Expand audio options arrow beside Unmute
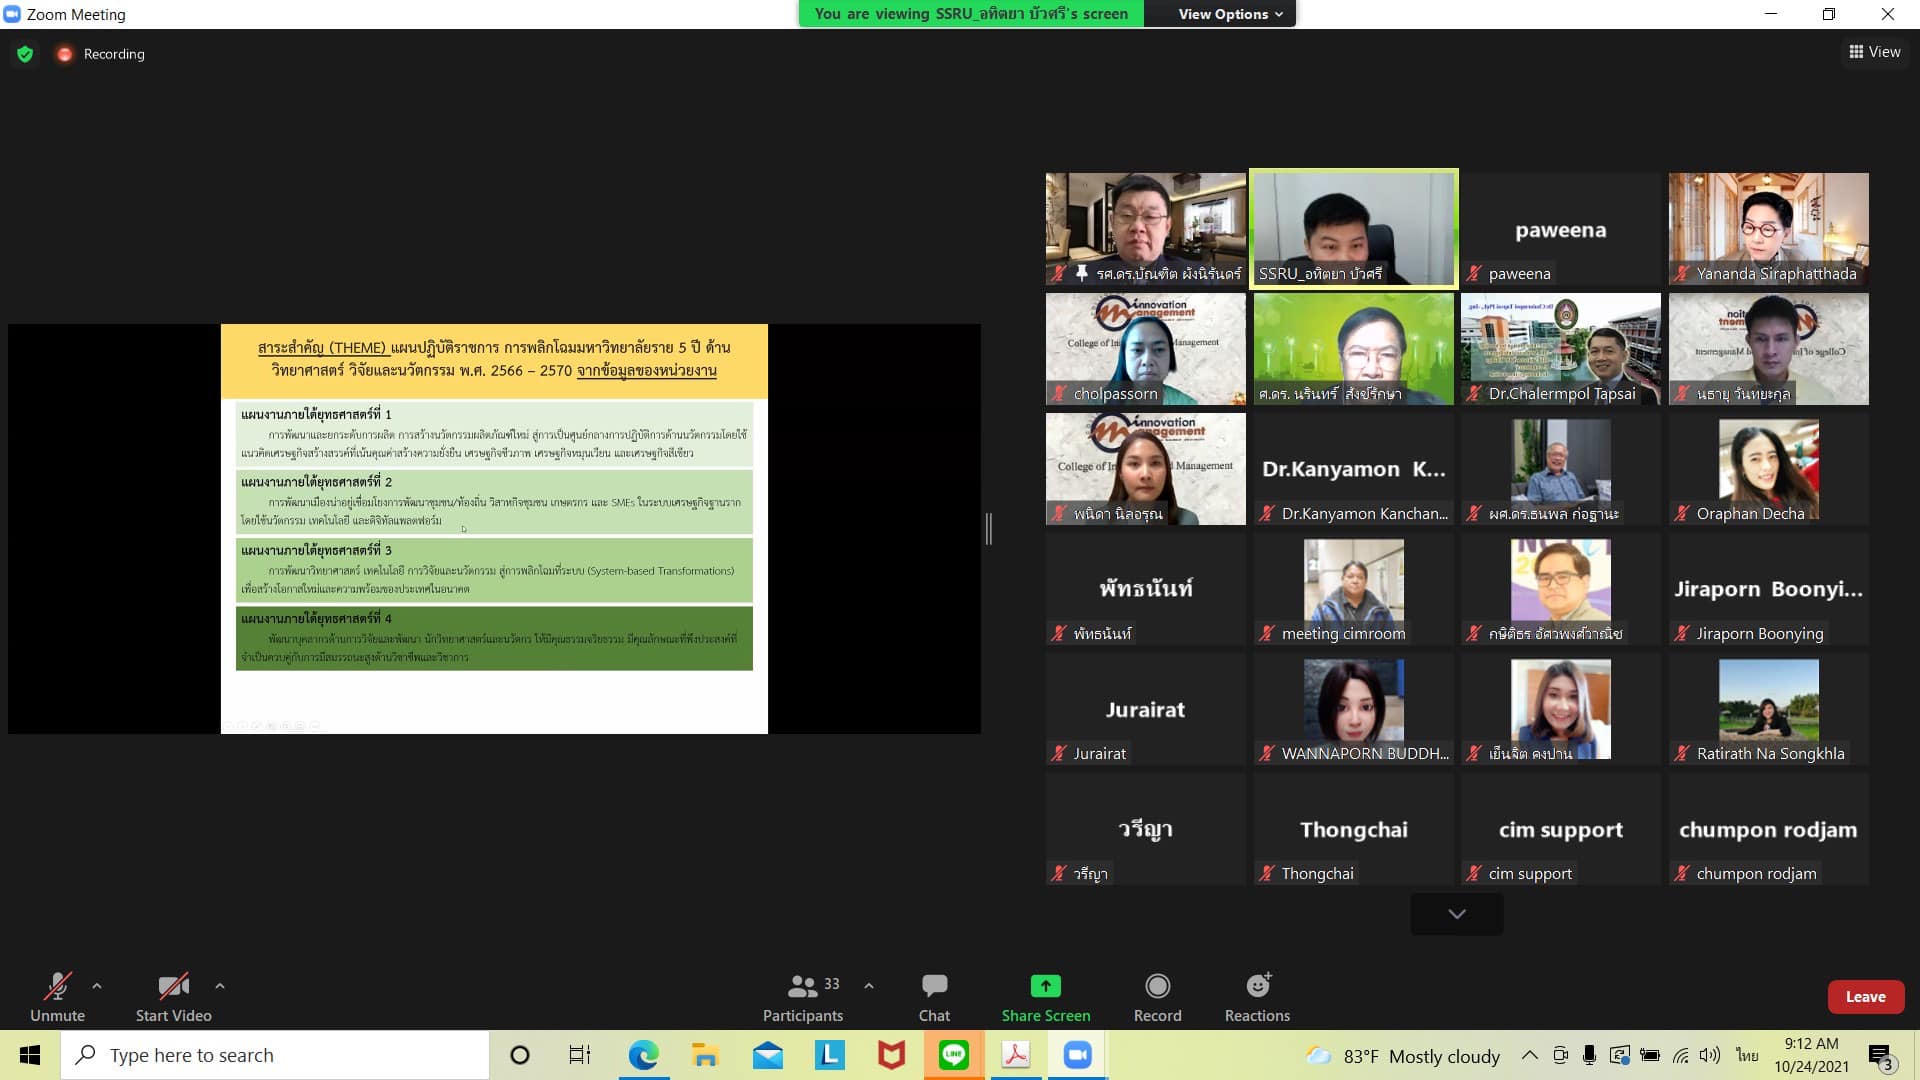The height and width of the screenshot is (1080, 1920). click(97, 986)
